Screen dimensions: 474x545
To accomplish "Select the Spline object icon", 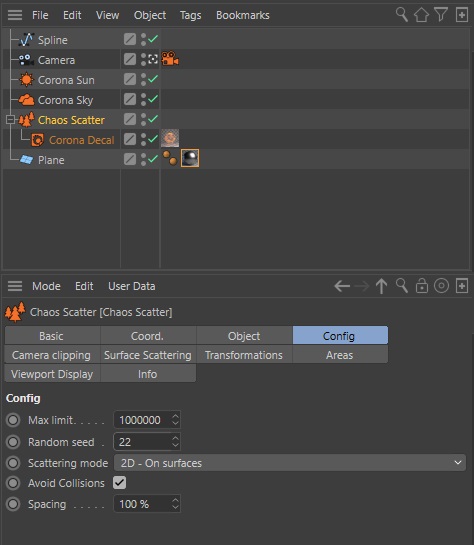I will pyautogui.click(x=26, y=40).
